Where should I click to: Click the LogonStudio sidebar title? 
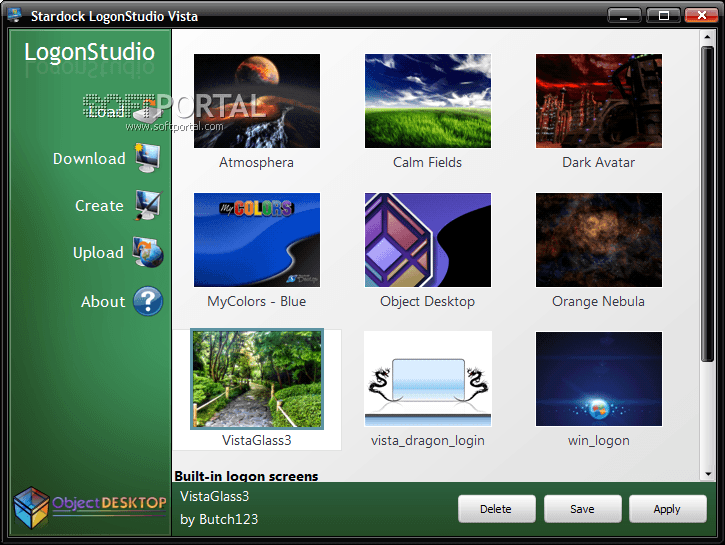click(x=89, y=52)
